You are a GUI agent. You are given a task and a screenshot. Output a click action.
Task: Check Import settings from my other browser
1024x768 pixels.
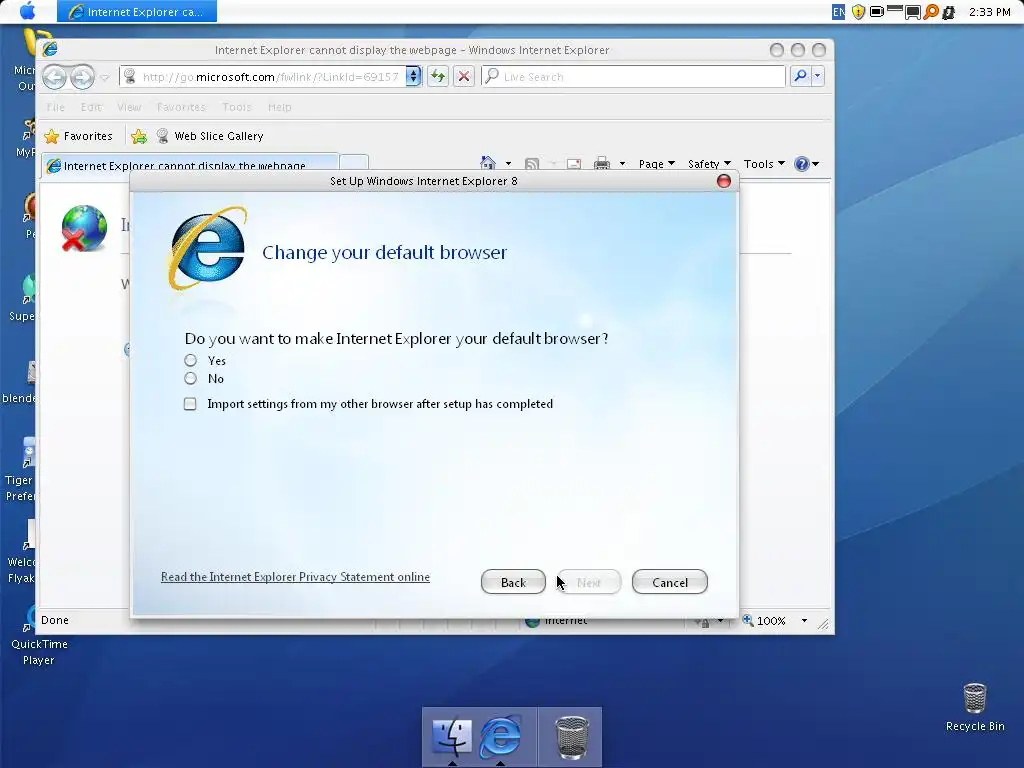(x=190, y=404)
